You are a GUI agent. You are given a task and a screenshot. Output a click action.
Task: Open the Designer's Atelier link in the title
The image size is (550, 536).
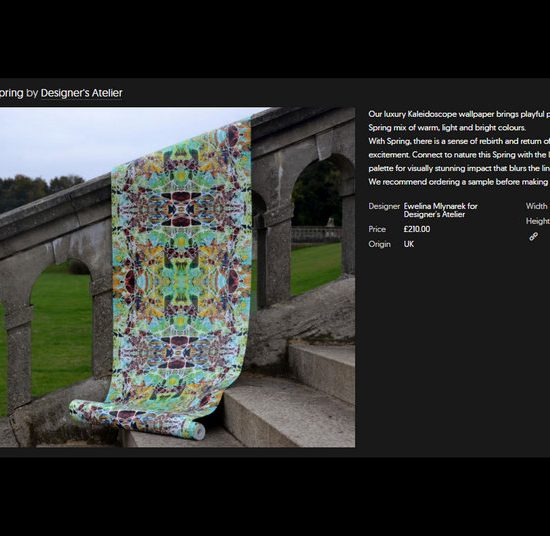pyautogui.click(x=82, y=93)
